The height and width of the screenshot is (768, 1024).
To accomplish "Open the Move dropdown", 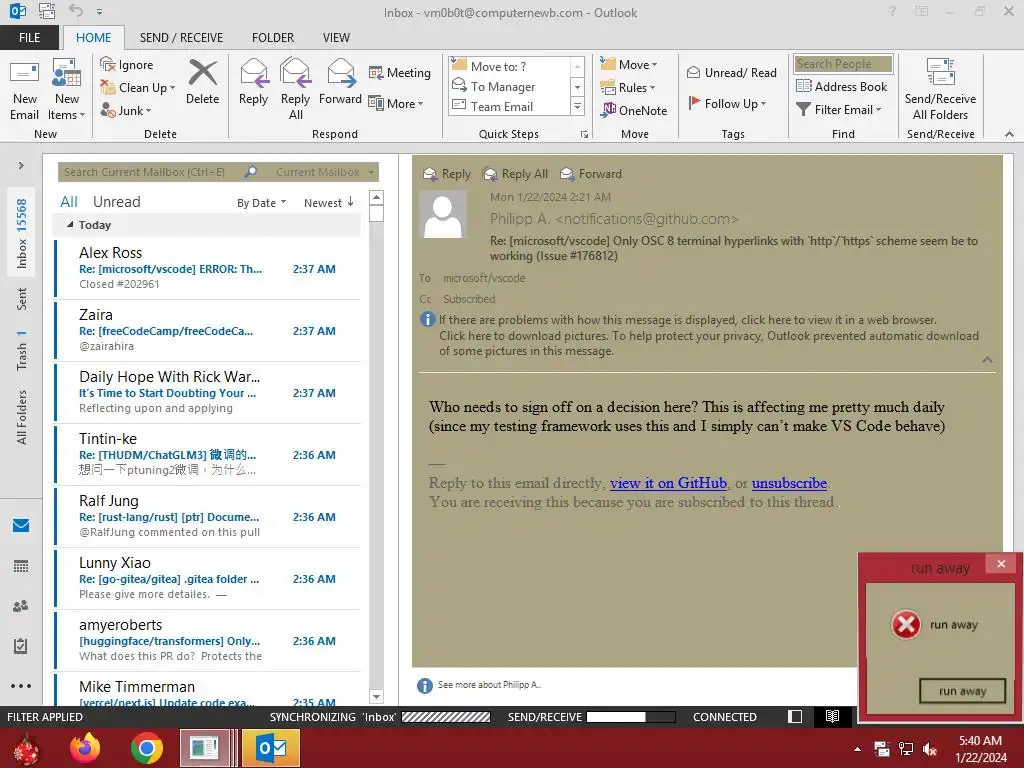I will click(629, 65).
